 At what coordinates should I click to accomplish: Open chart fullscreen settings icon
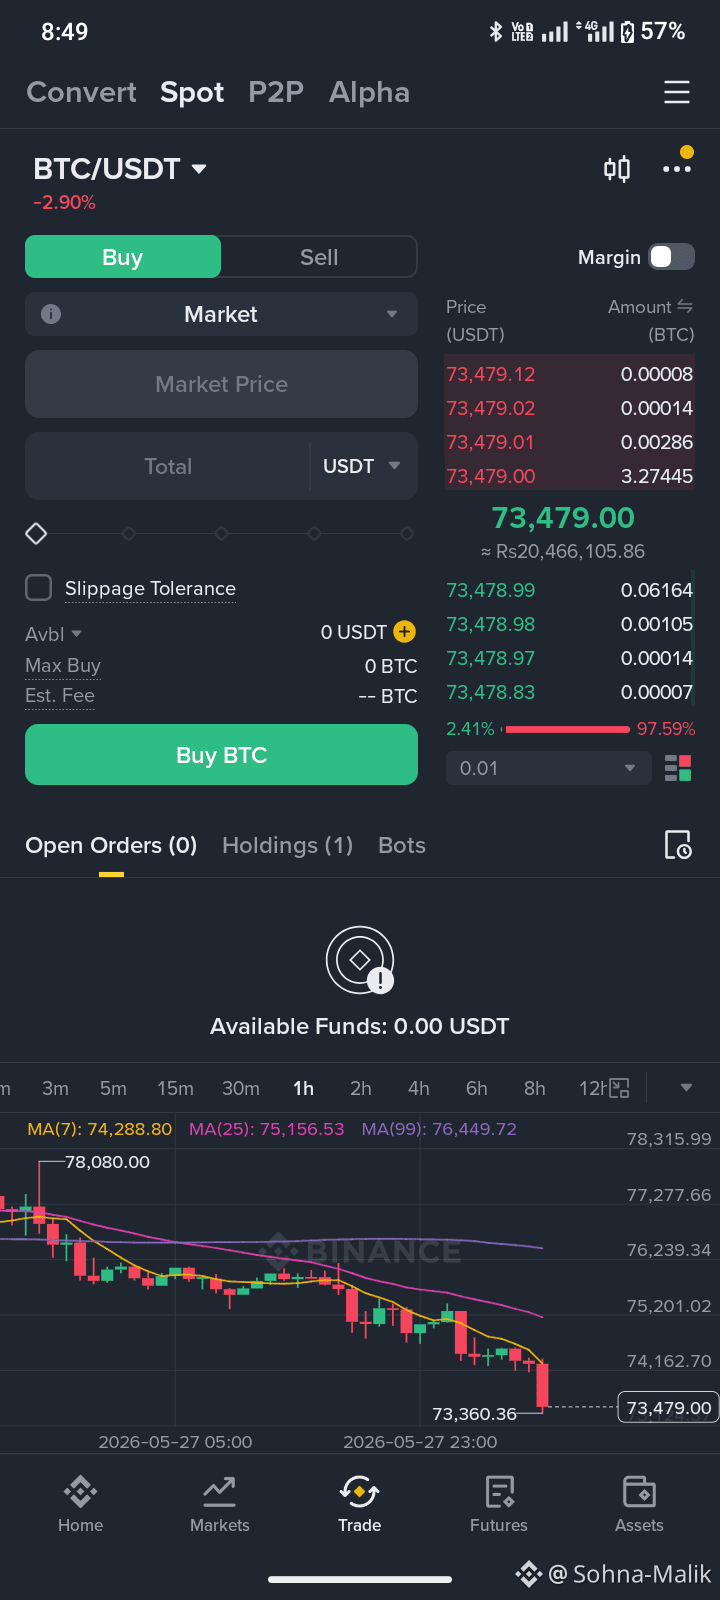click(x=619, y=1088)
